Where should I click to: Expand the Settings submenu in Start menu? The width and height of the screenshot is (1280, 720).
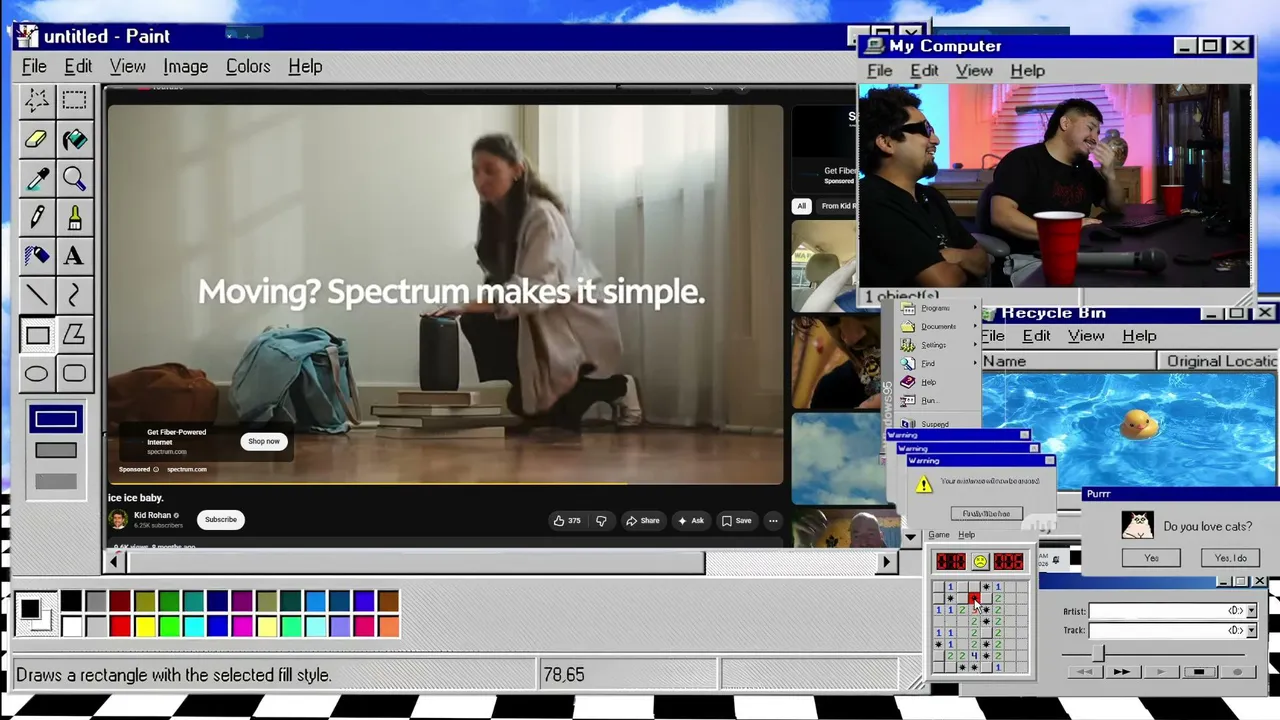(x=976, y=345)
